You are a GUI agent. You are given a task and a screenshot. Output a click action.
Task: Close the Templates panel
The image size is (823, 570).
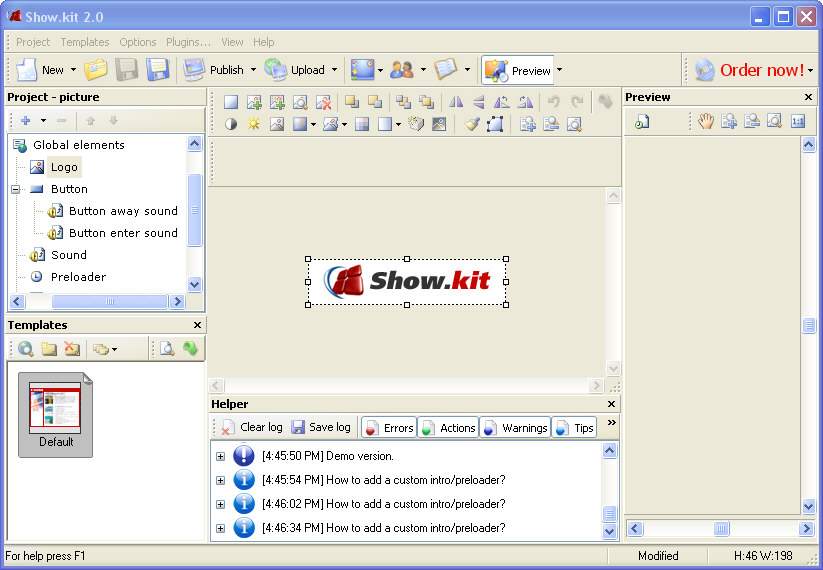[197, 325]
